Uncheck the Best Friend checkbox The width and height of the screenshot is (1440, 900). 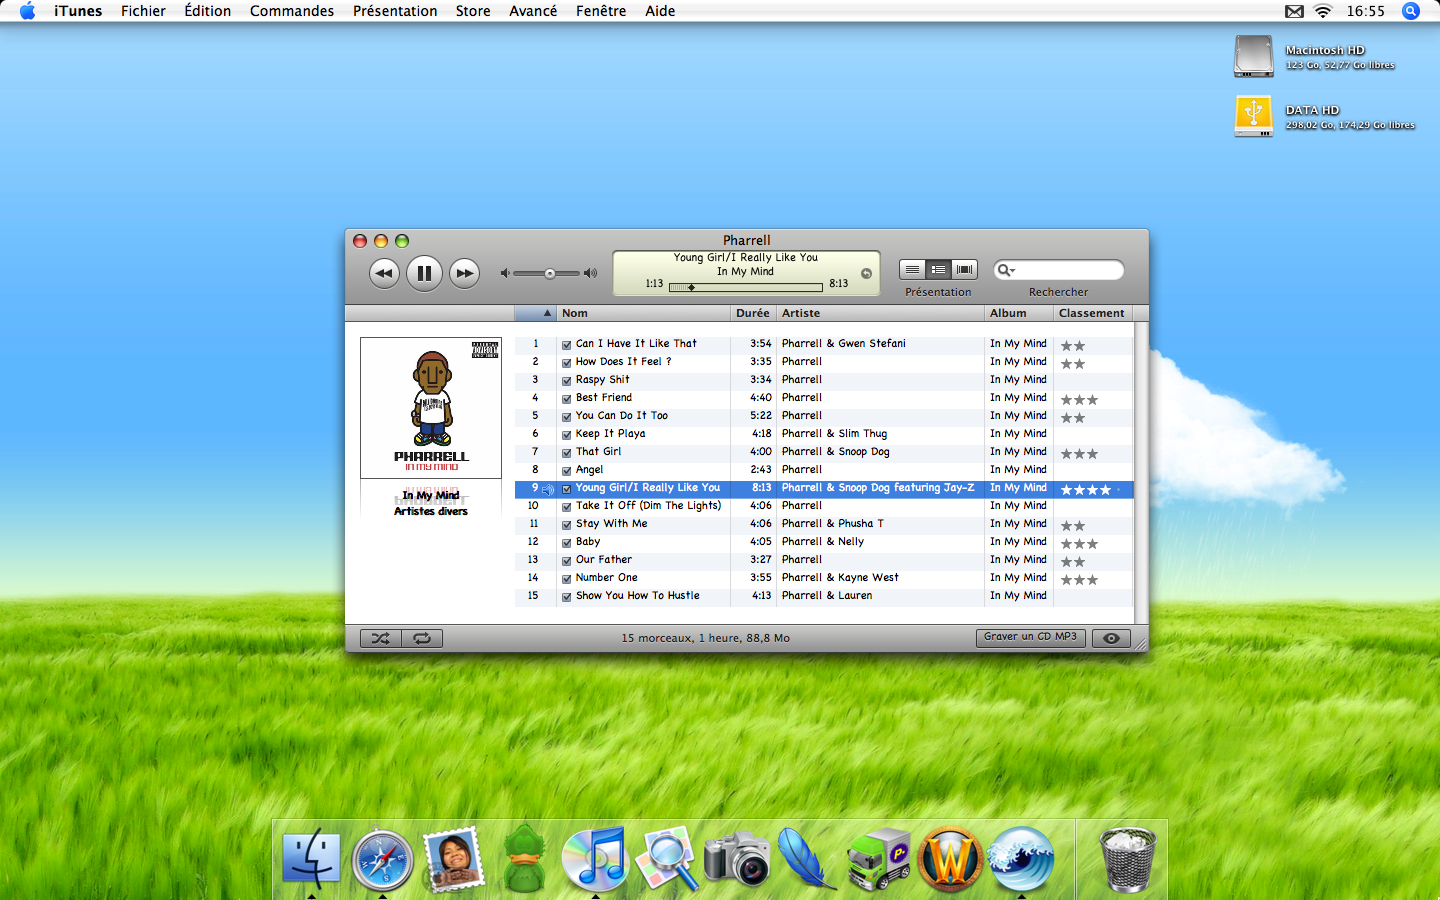coord(566,398)
